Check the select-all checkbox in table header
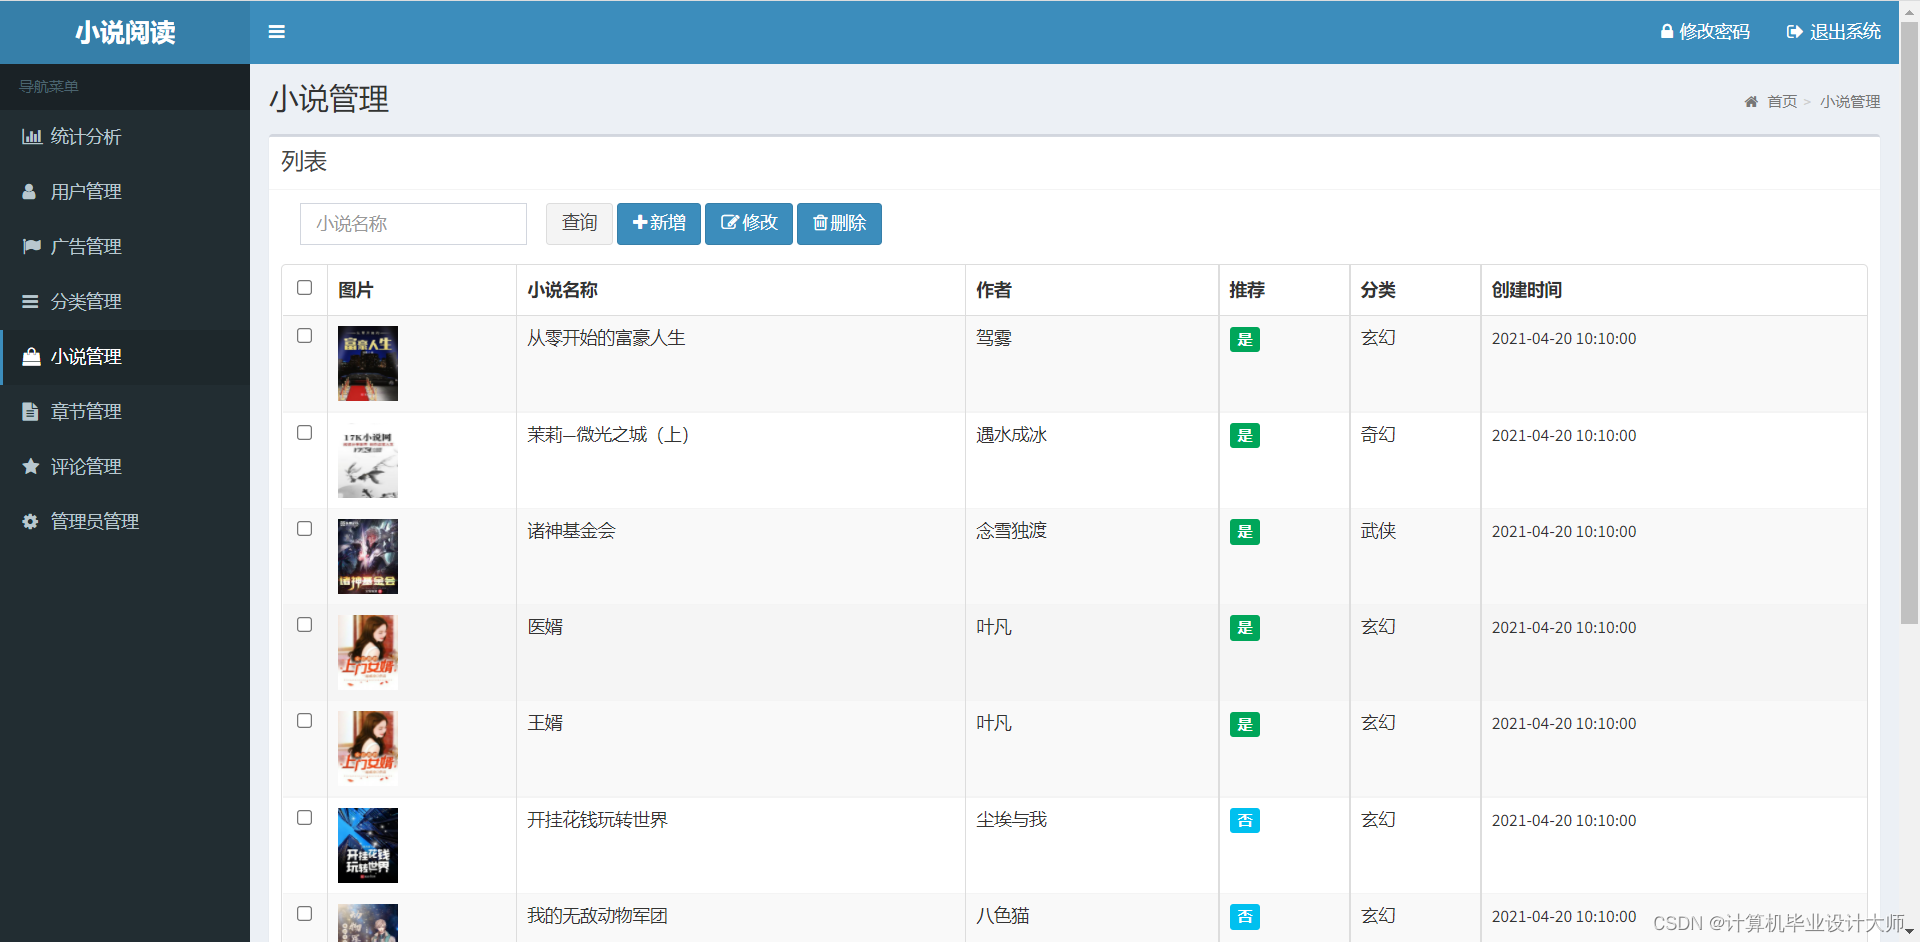Viewport: 1920px width, 942px height. (305, 288)
